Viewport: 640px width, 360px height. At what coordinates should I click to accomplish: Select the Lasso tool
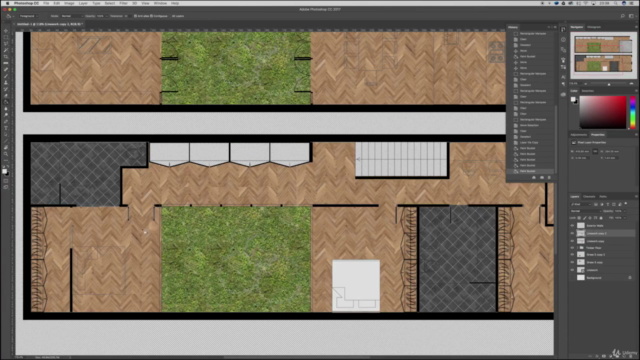click(6, 44)
